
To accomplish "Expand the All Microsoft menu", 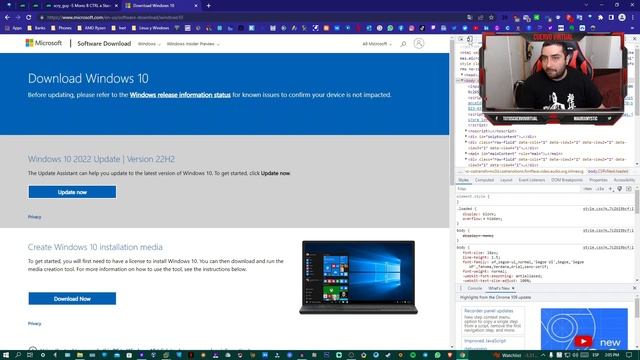I will (377, 44).
